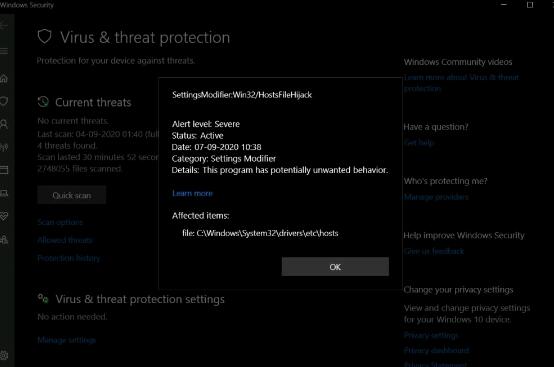This screenshot has height=367, width=554.
Task: Open the Settings gear icon
Action: point(4,355)
